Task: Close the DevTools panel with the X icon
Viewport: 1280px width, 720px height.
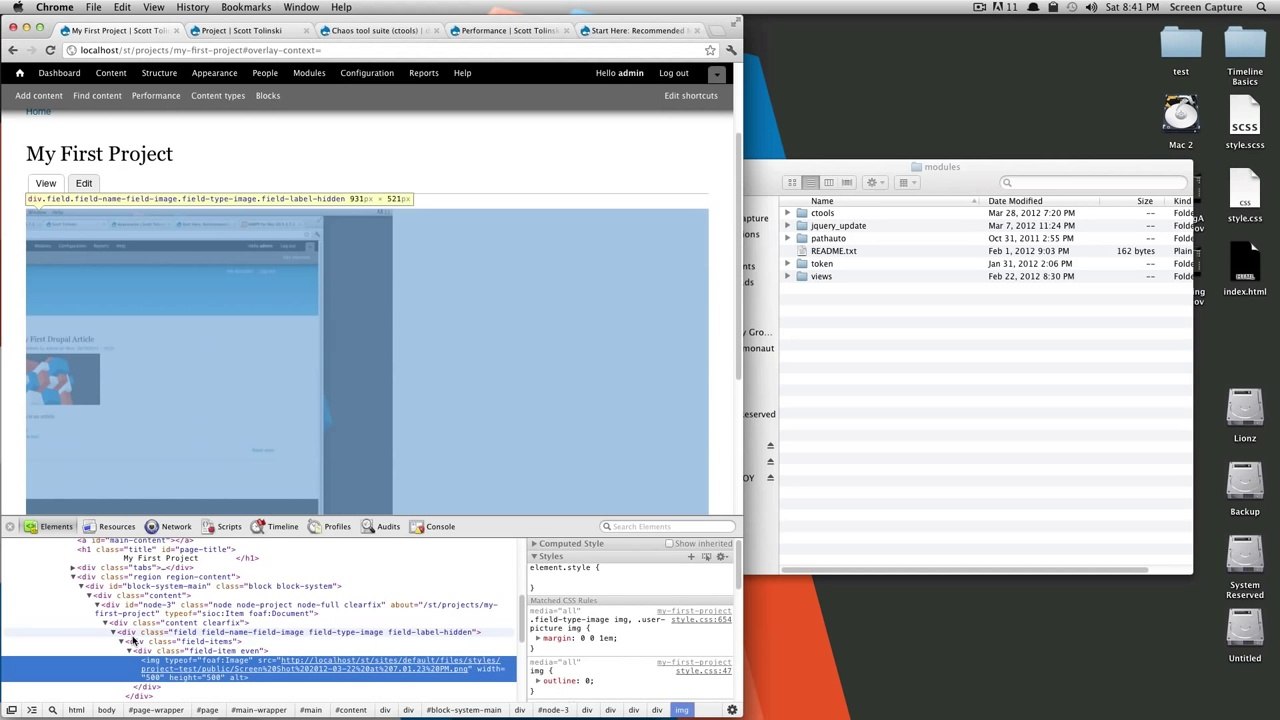Action: (9, 526)
